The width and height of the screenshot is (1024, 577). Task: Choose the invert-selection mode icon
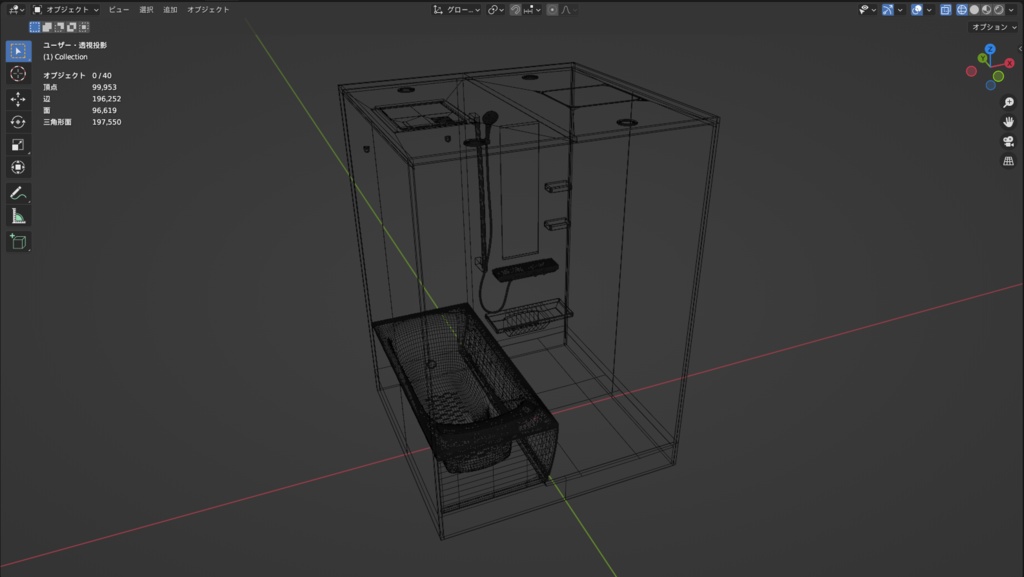[72, 27]
